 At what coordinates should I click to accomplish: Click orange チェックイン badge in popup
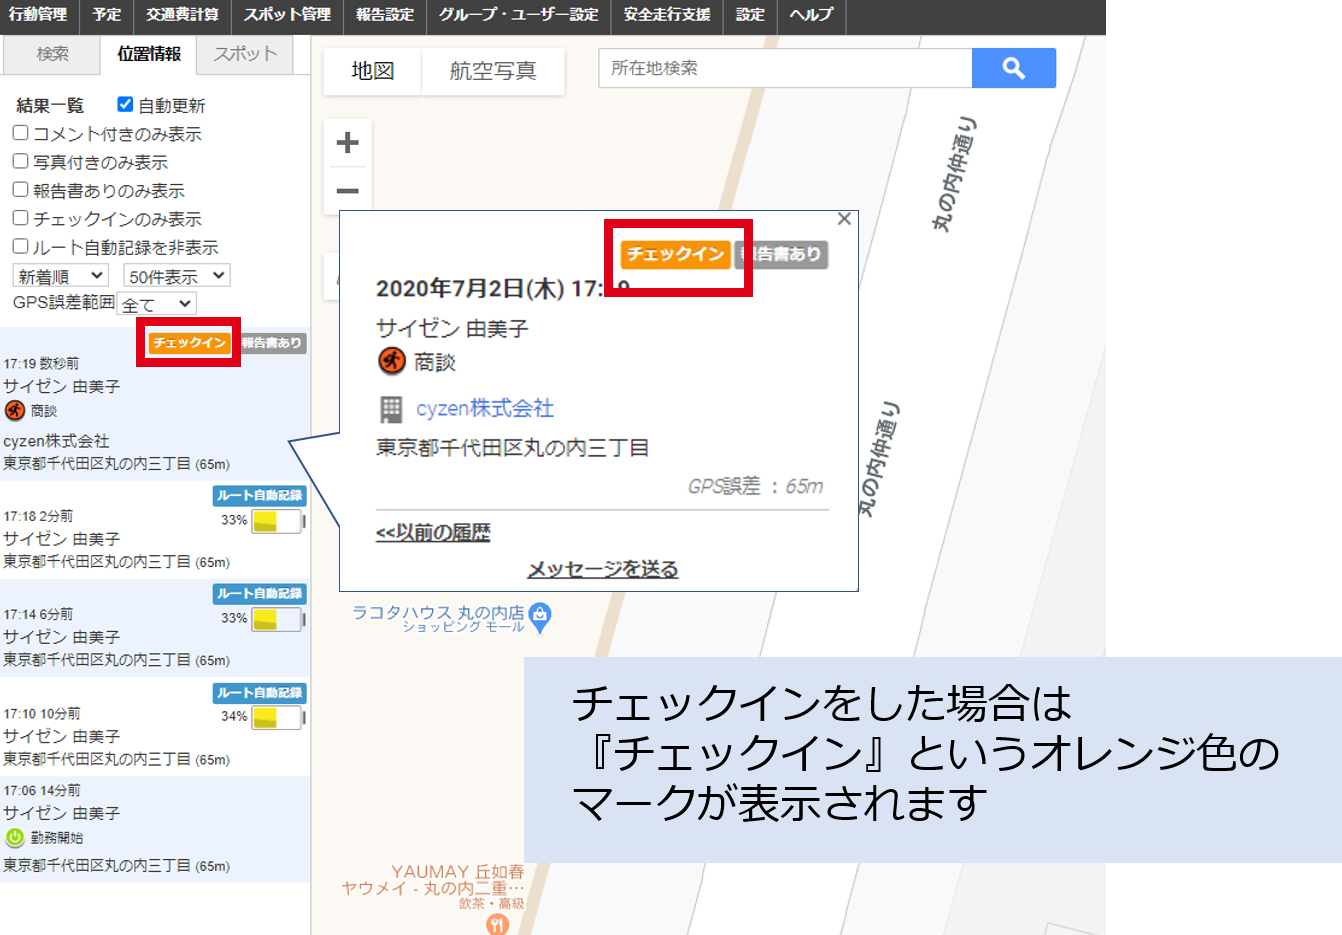tap(675, 254)
